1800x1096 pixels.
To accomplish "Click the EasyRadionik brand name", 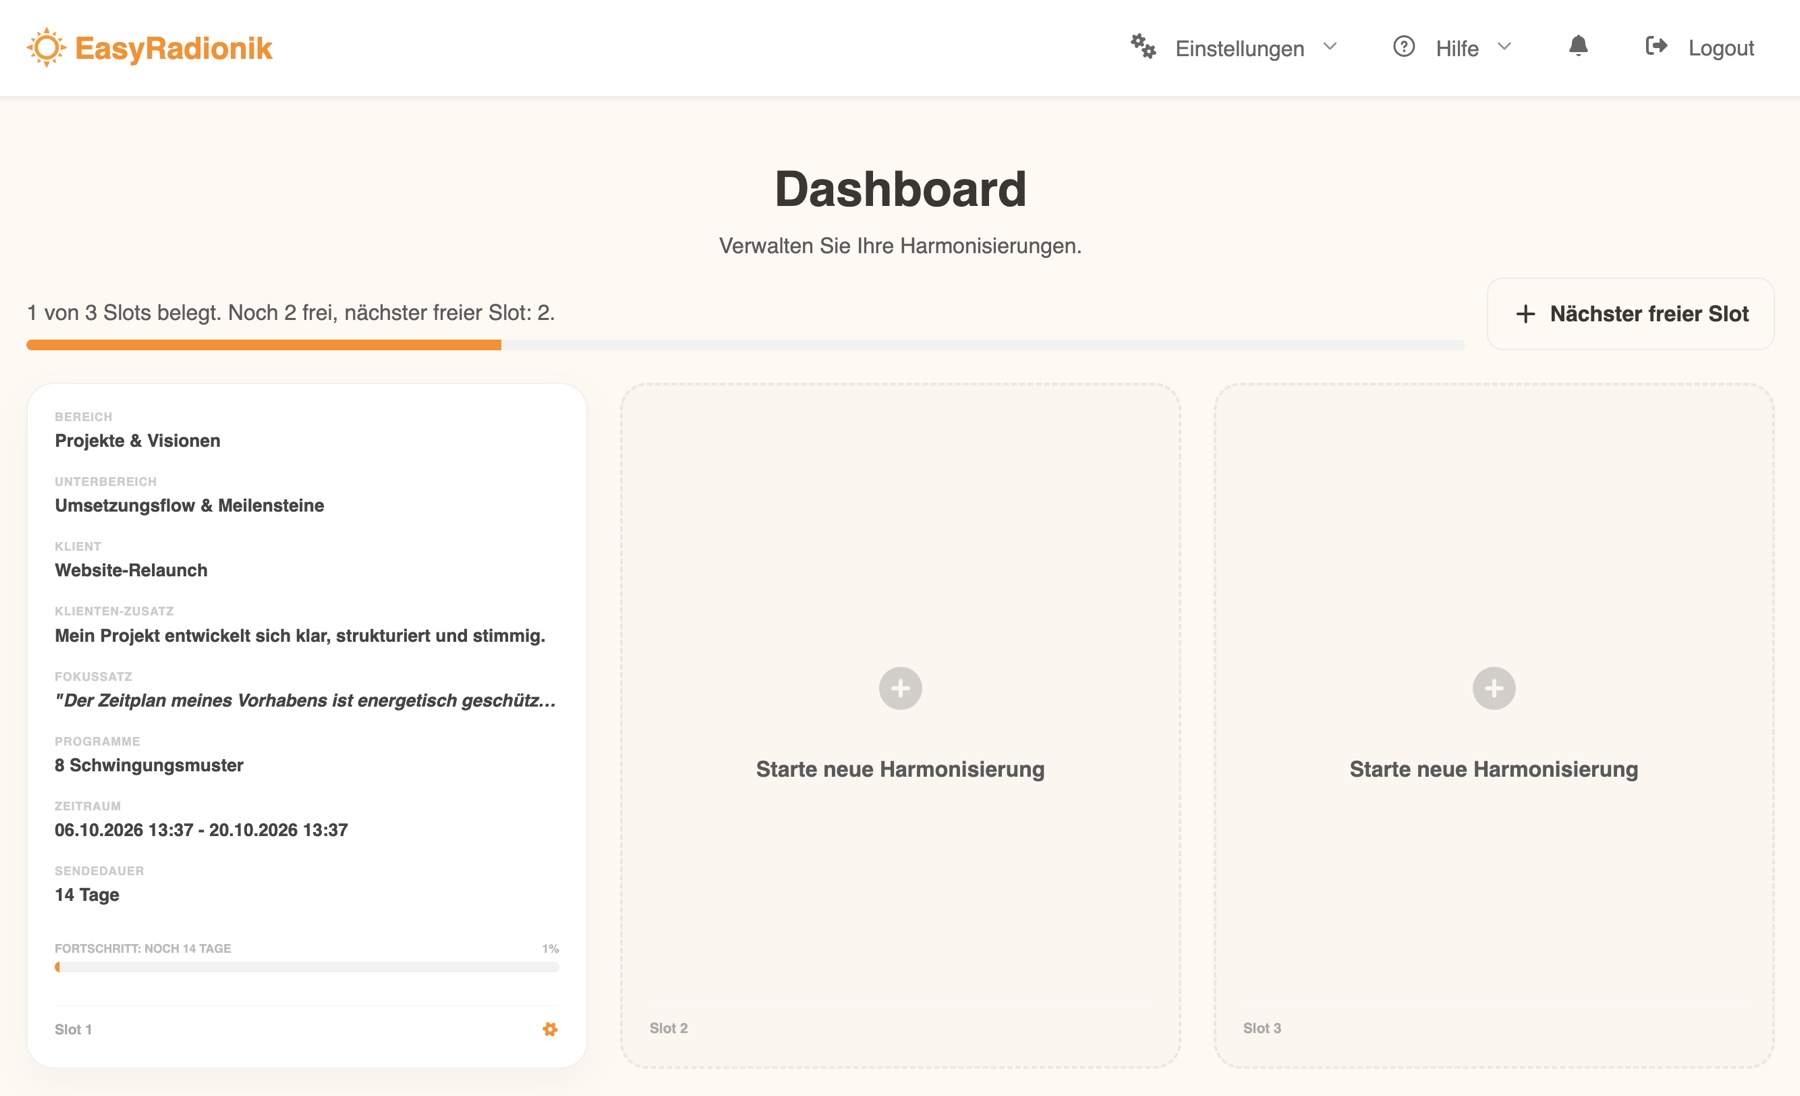I will point(173,48).
